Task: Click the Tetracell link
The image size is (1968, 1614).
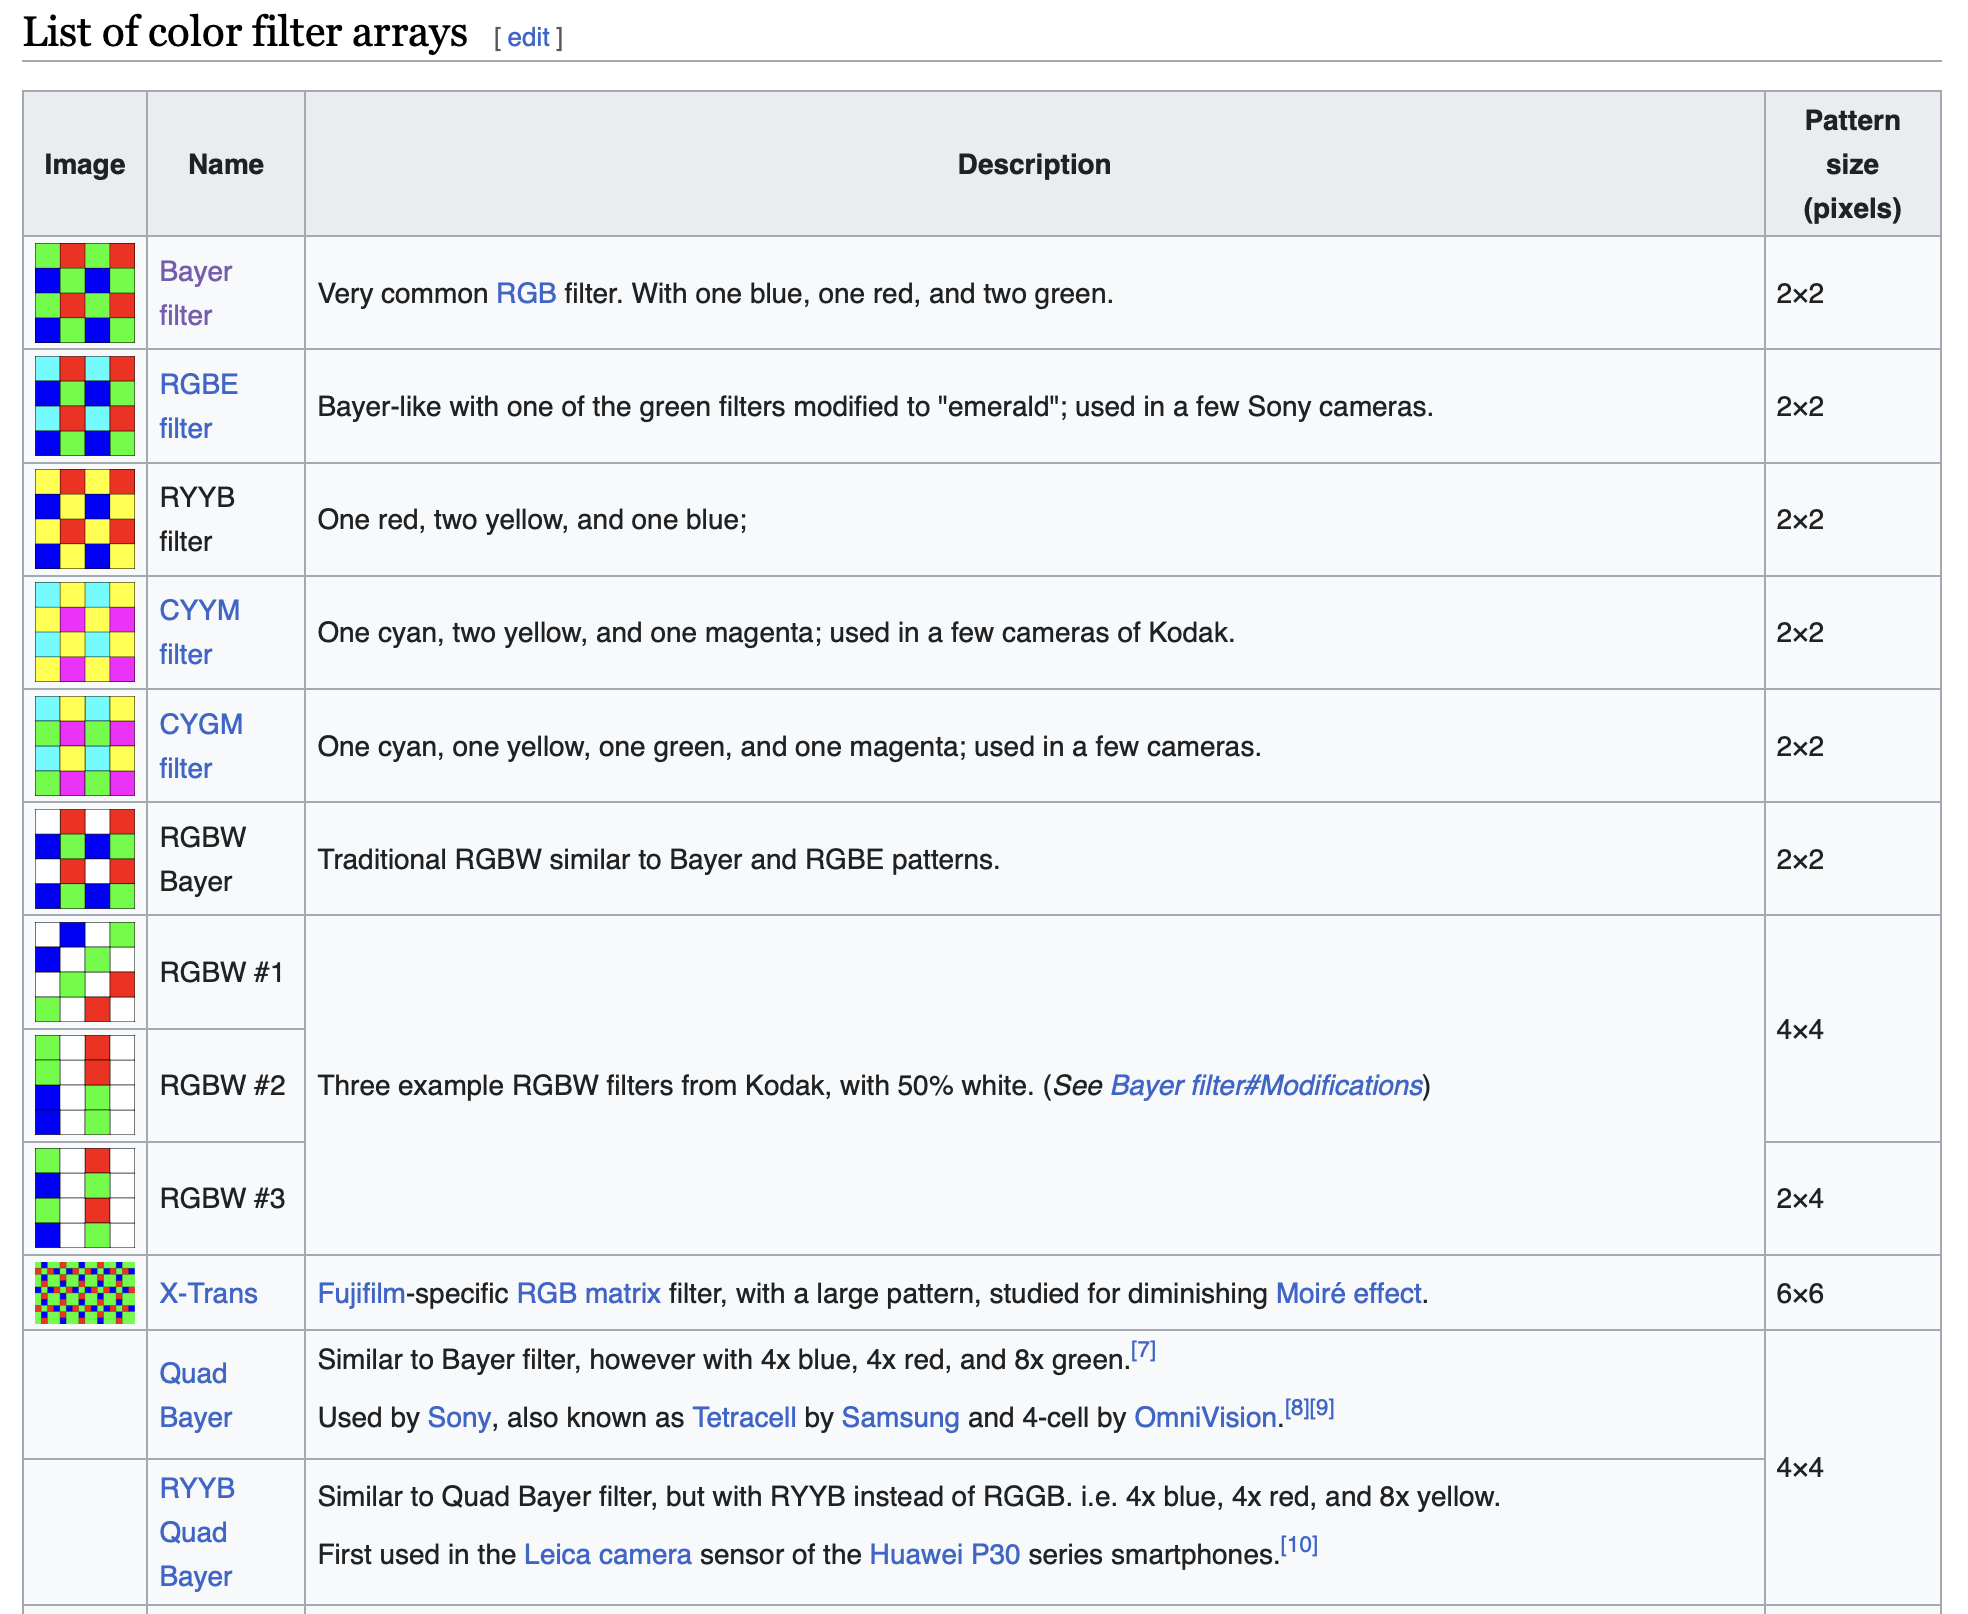Action: [x=744, y=1418]
